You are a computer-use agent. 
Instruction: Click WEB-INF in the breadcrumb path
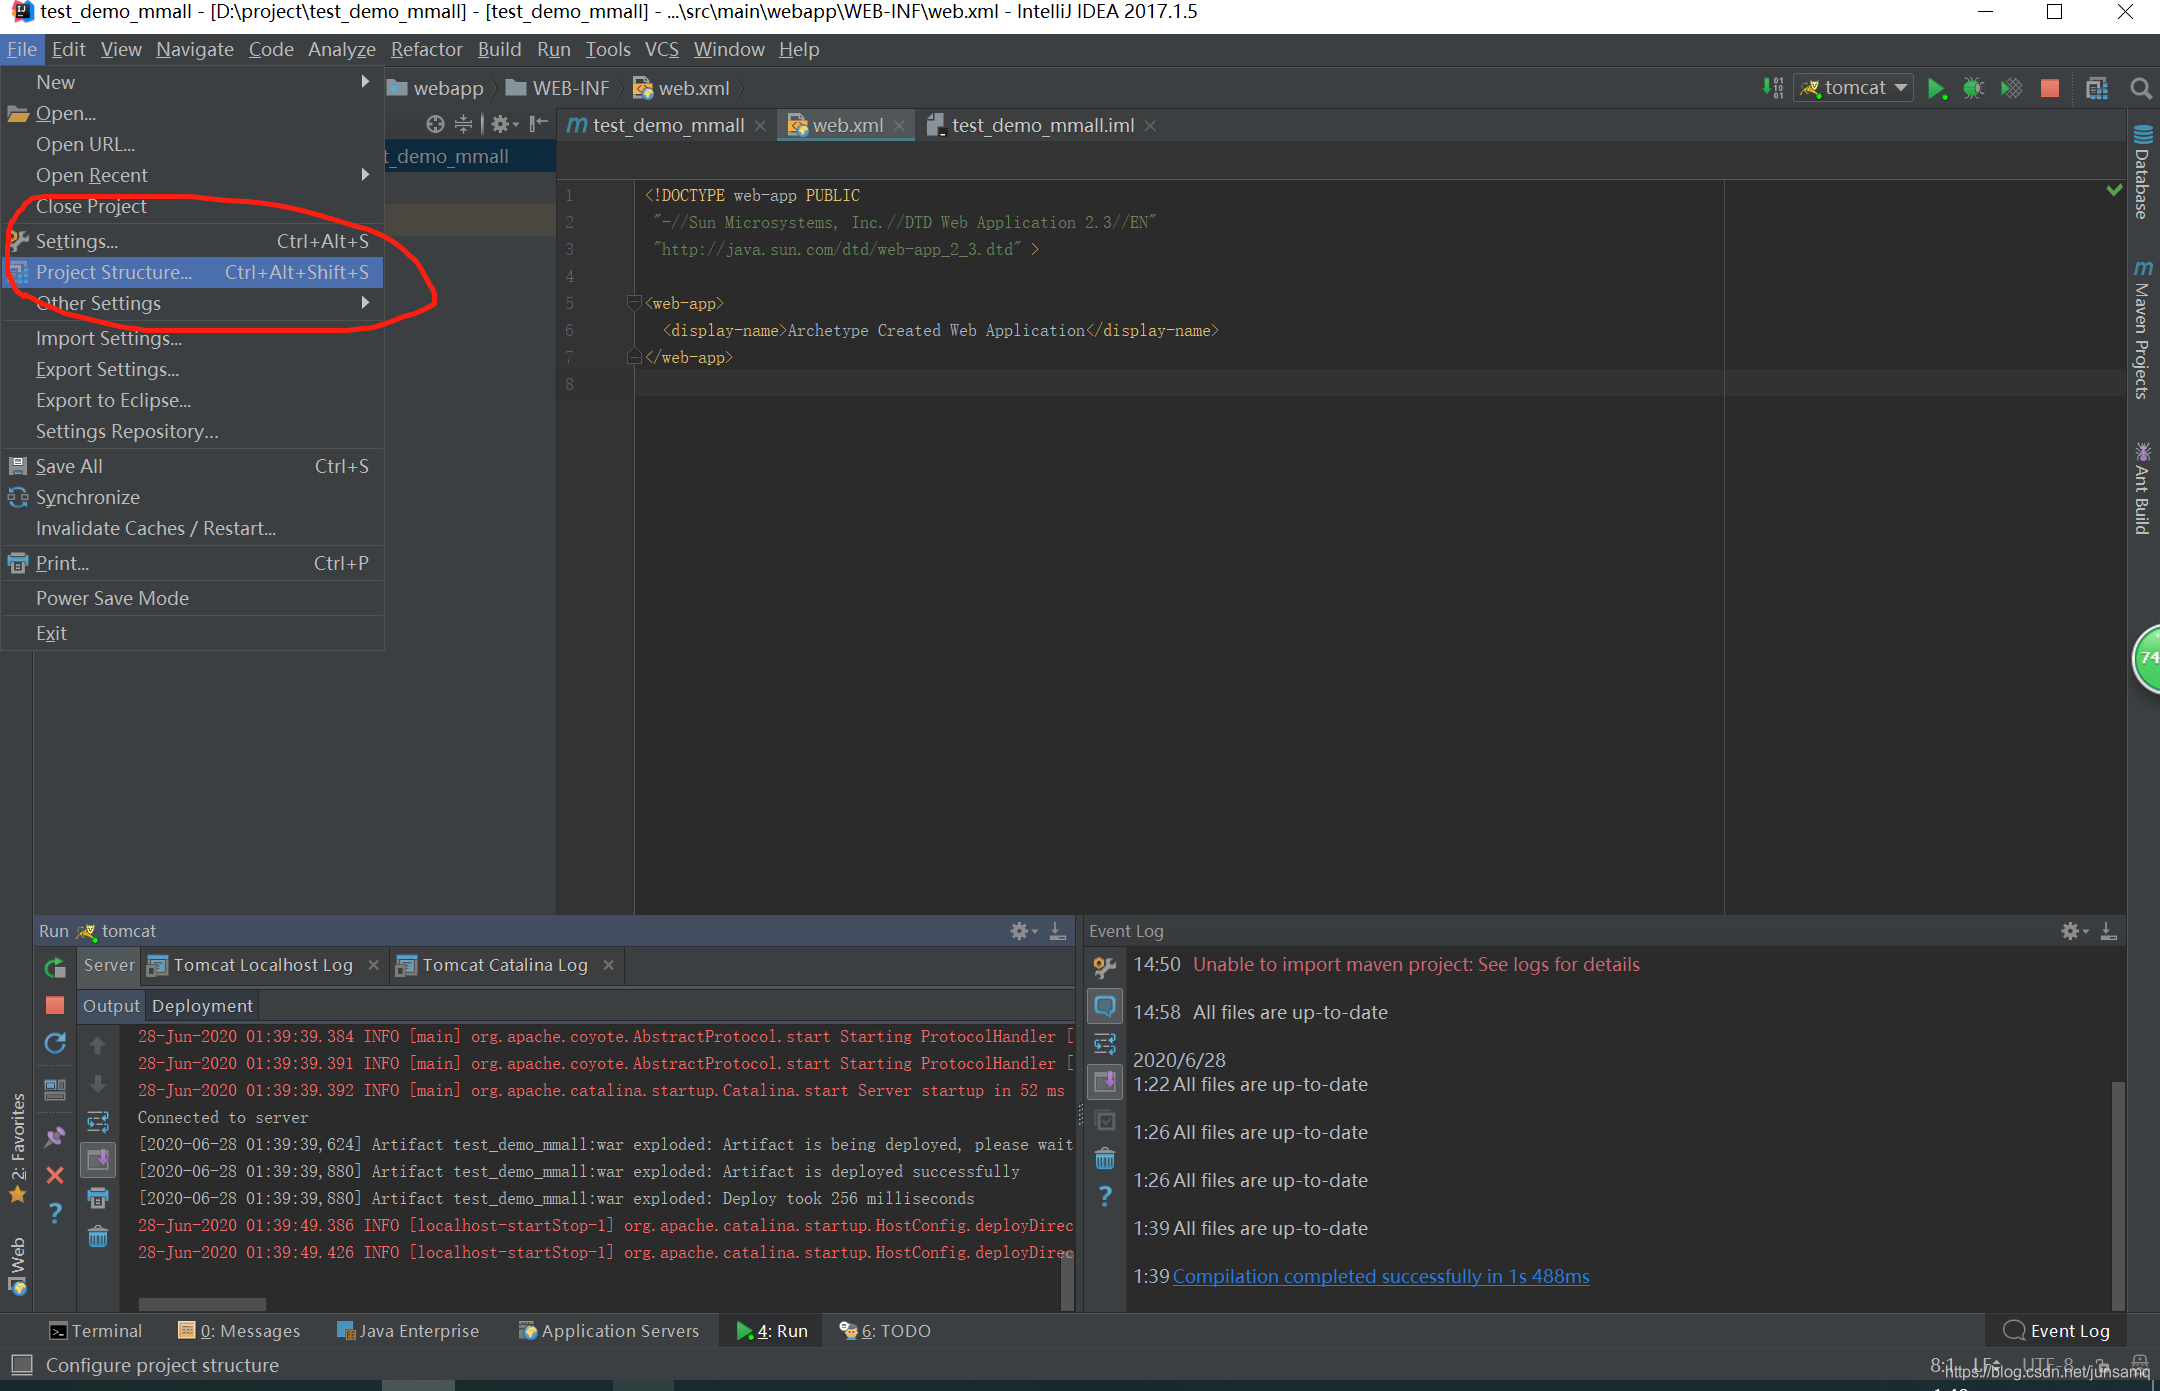[557, 88]
